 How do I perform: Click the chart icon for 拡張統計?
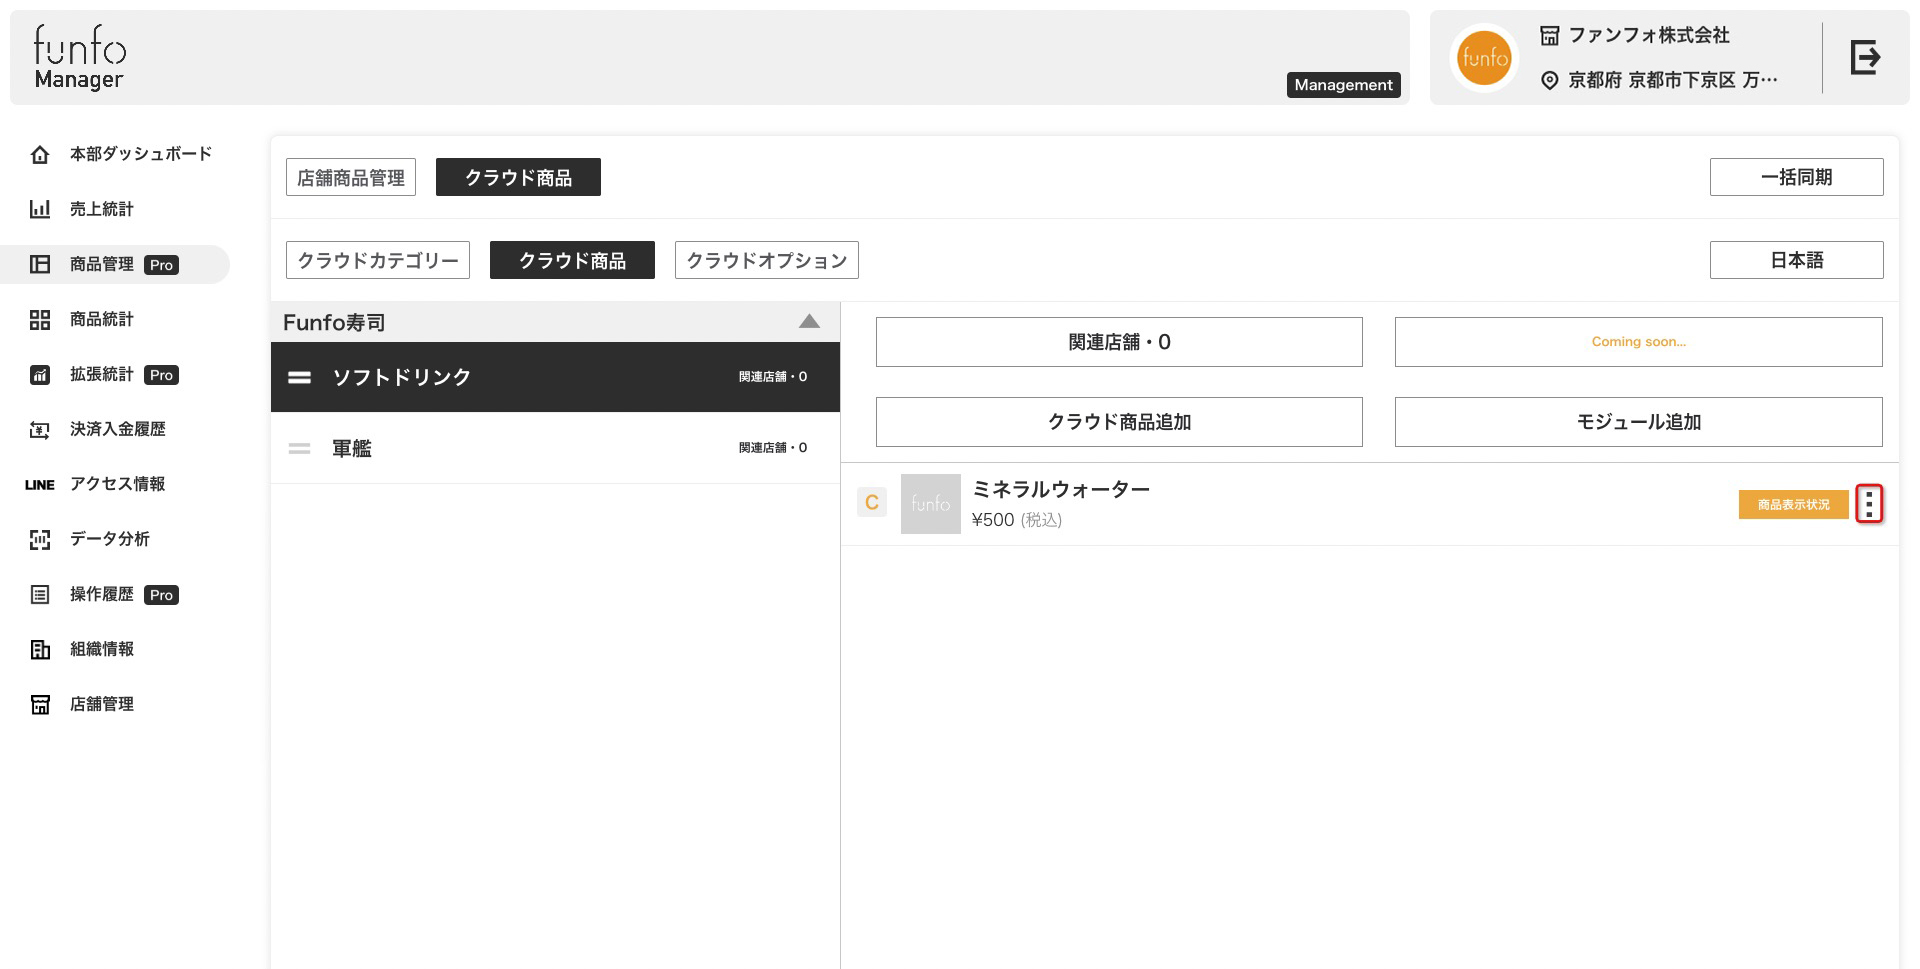pos(40,374)
